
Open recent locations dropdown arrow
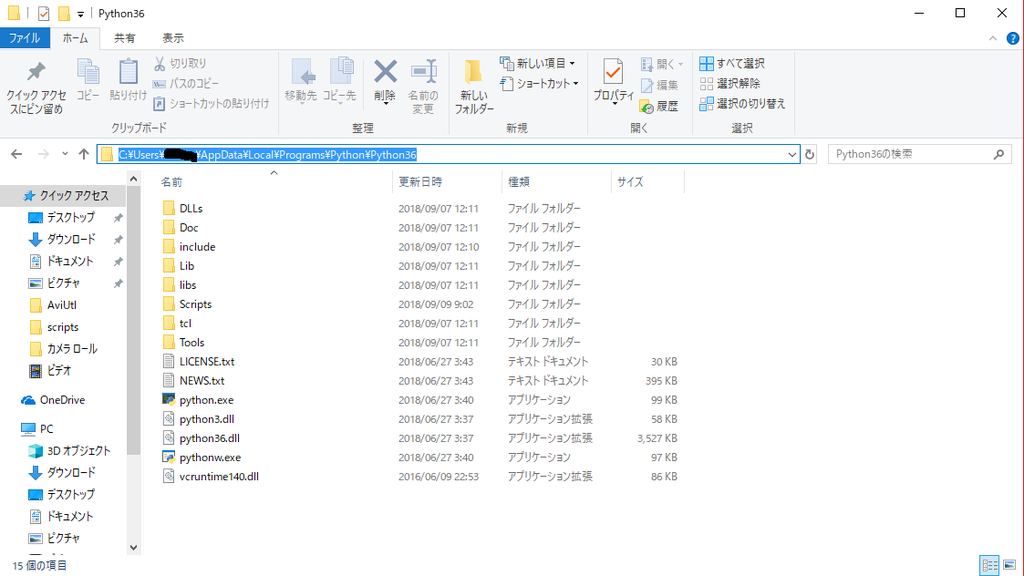65,154
